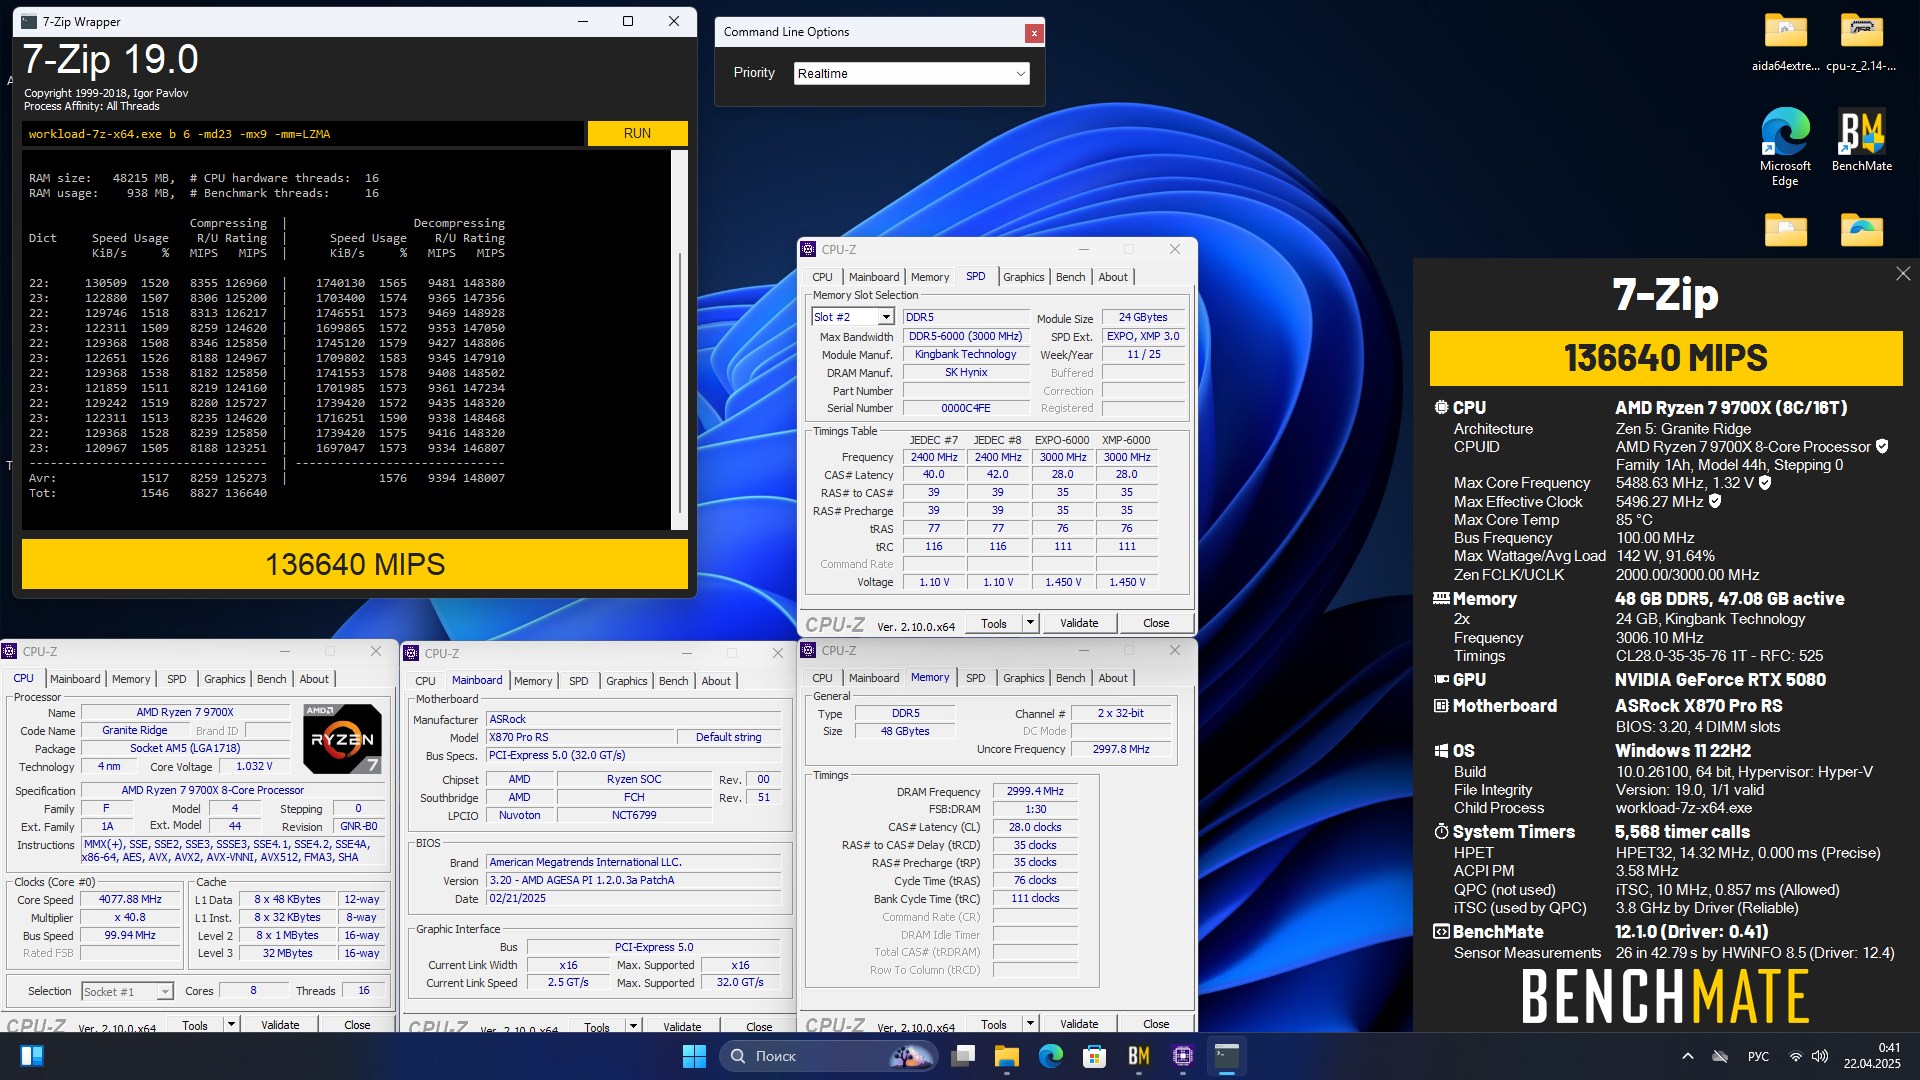1920x1080 pixels.
Task: Close the Command Line Options window
Action: coord(1034,33)
